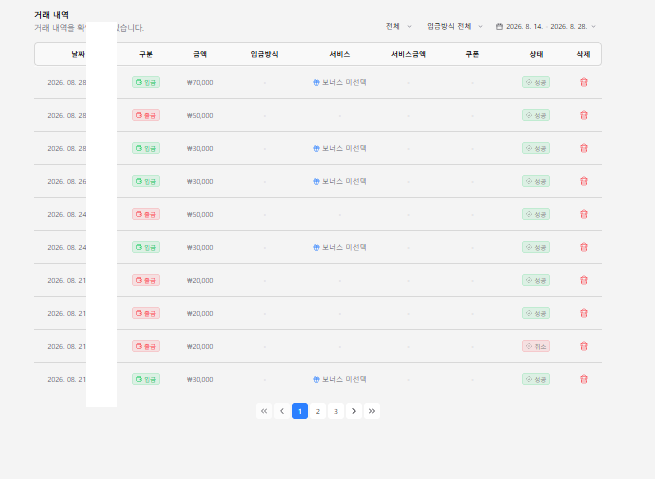655x479 pixels.
Task: Jump to first page with double-left arrows
Action: [x=264, y=411]
